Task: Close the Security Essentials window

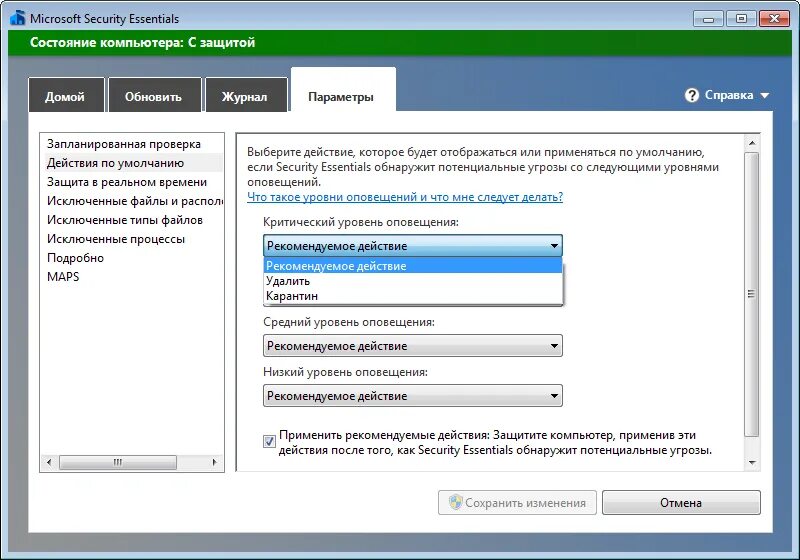Action: 774,19
